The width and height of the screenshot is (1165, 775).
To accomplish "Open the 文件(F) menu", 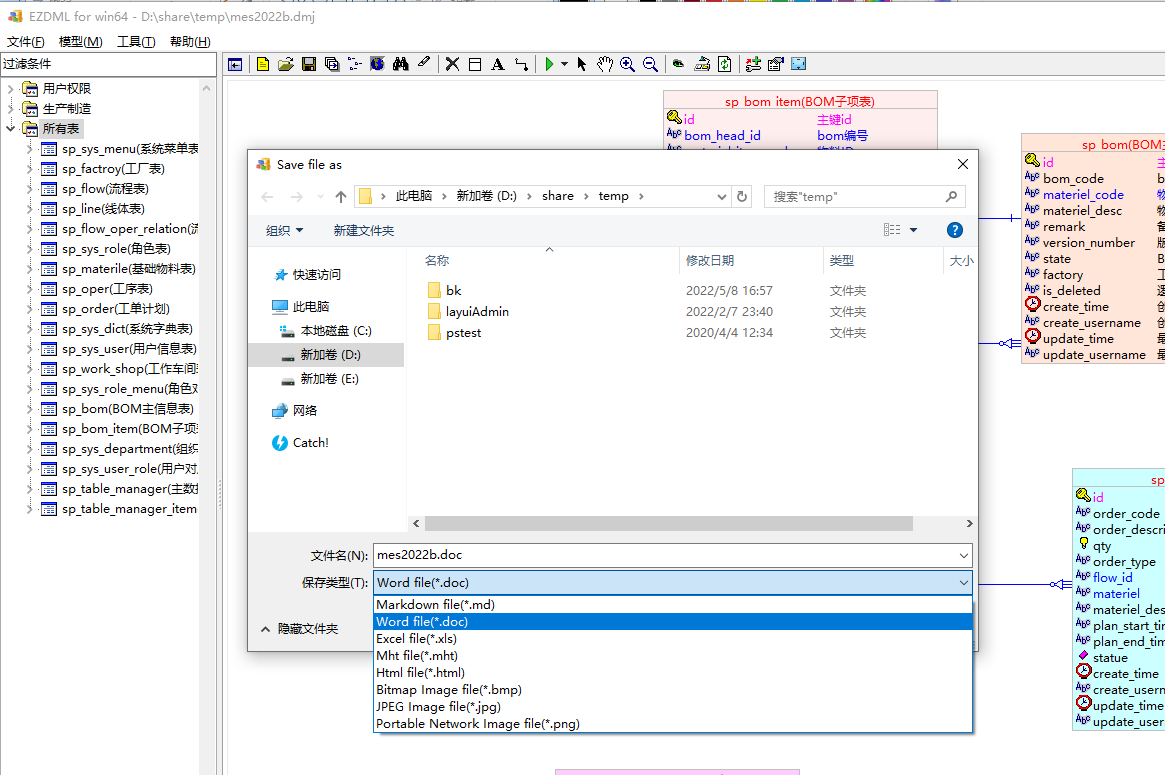I will 26,42.
